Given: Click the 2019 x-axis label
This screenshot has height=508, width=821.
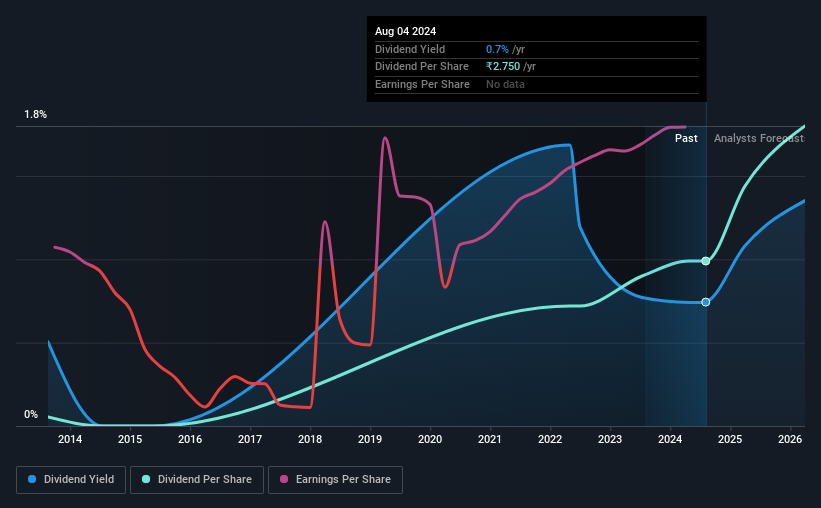Looking at the screenshot, I should (370, 439).
